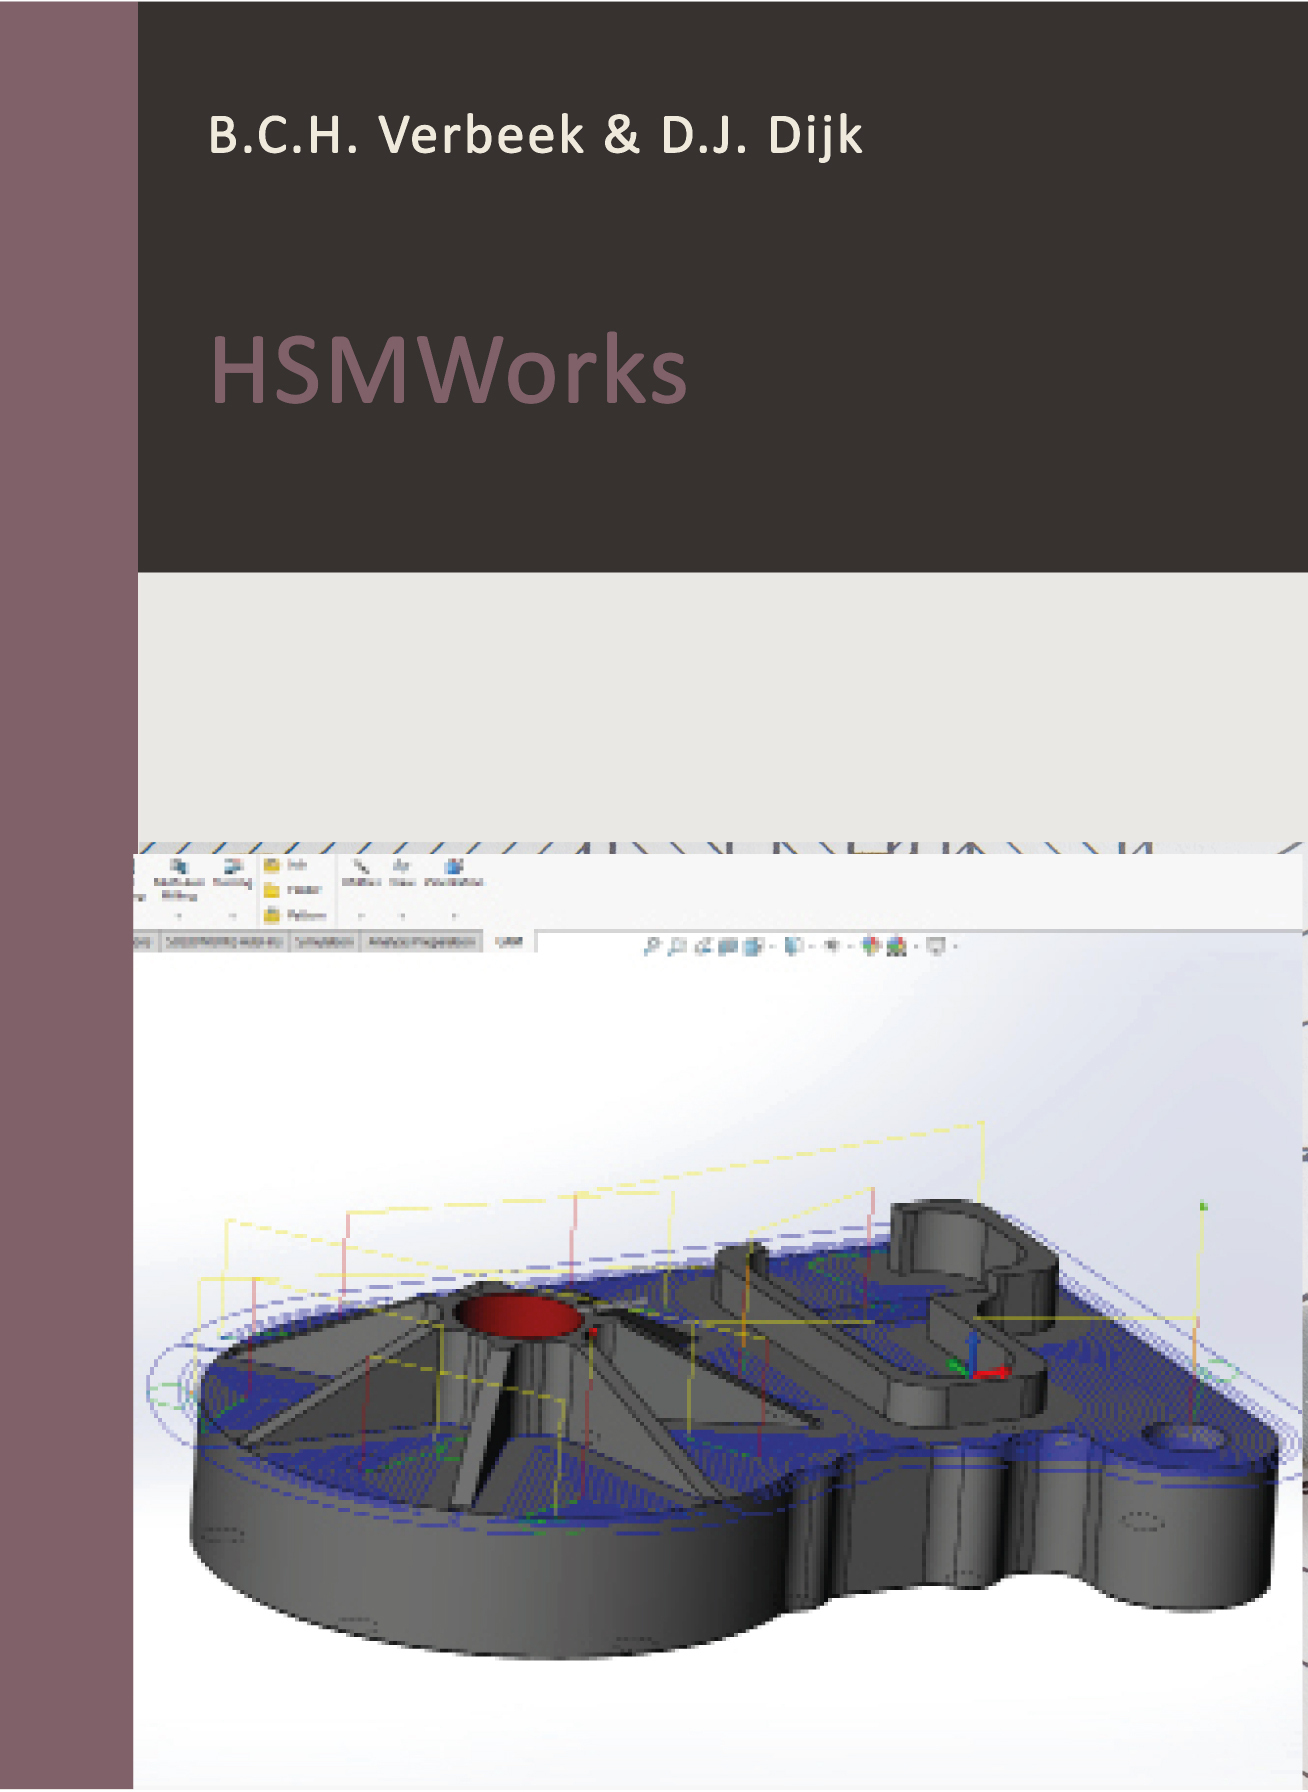Screen dimensions: 1308x1792
Task: Select the CAM tab
Action: (x=509, y=941)
